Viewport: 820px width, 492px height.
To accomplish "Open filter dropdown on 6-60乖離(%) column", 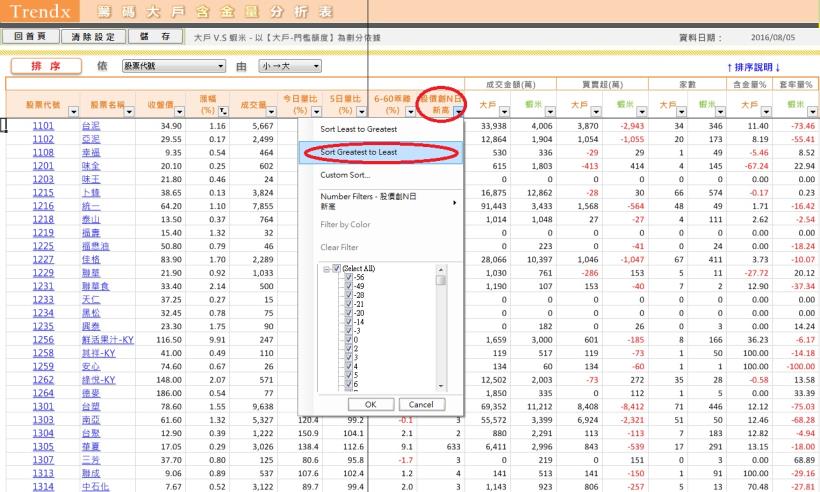I will click(x=411, y=111).
